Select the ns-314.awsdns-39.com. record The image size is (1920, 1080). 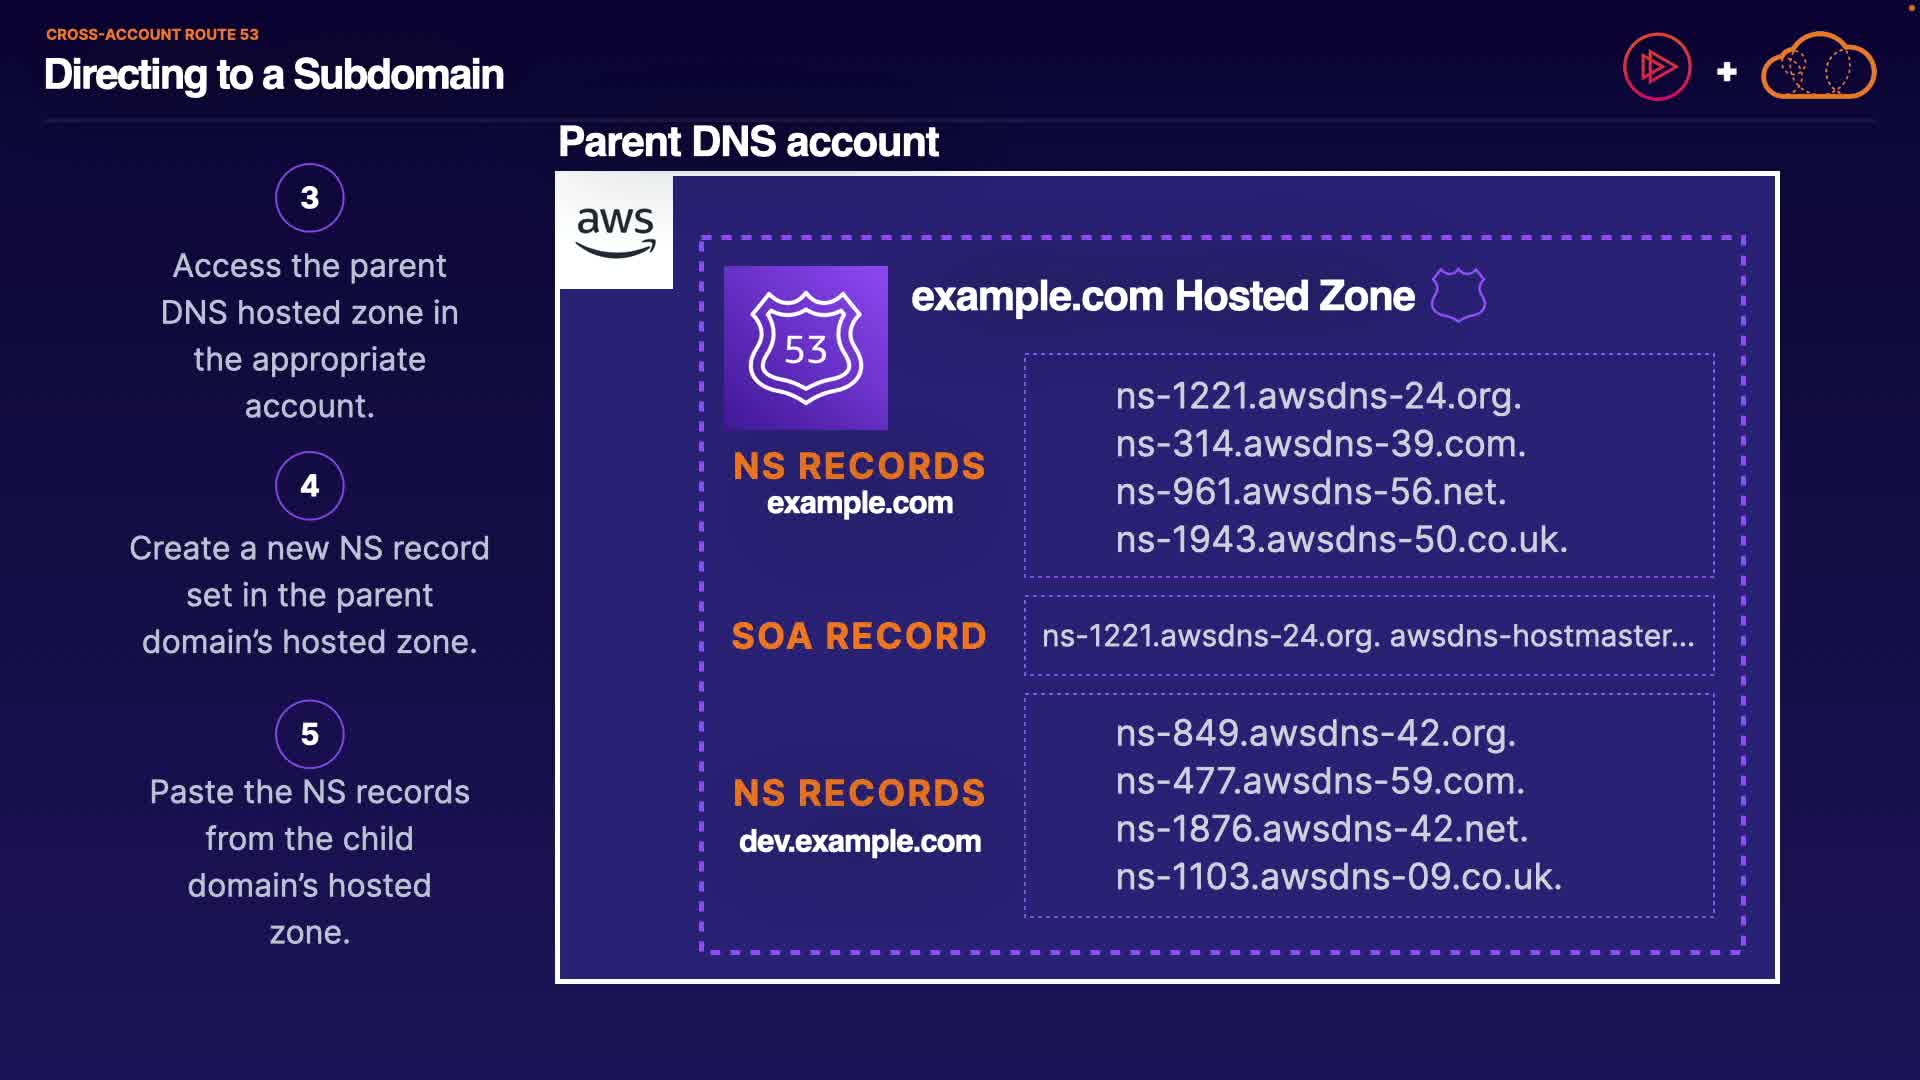pyautogui.click(x=1320, y=444)
